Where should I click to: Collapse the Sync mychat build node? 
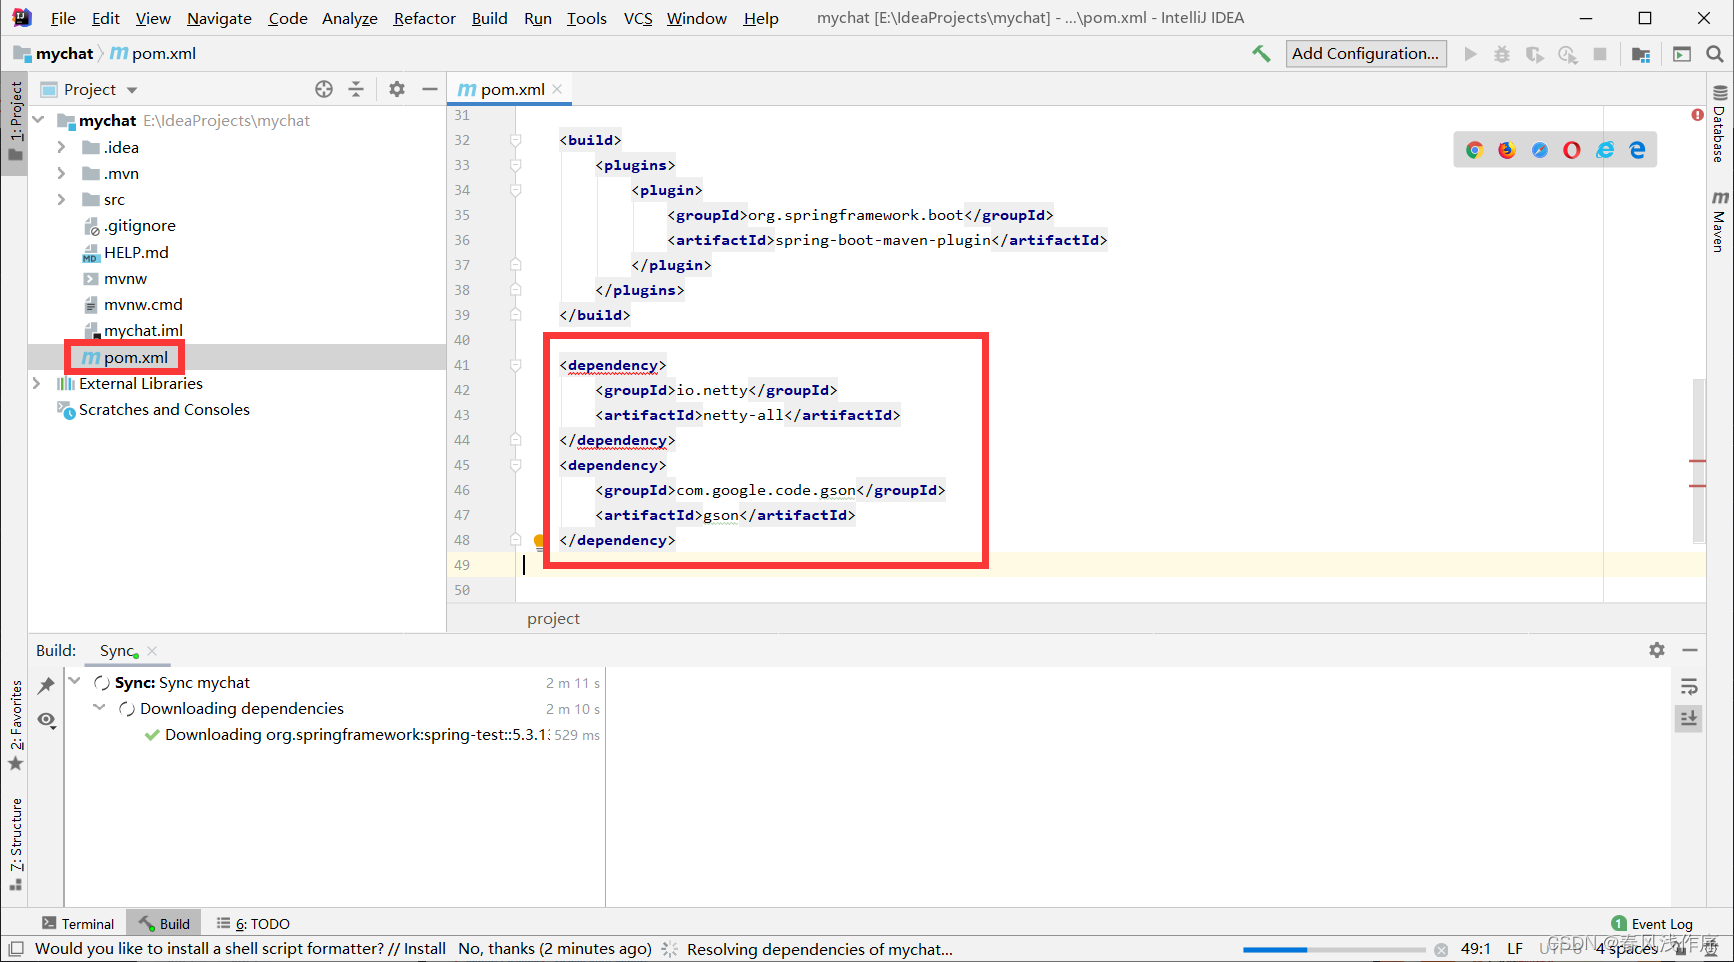point(75,681)
